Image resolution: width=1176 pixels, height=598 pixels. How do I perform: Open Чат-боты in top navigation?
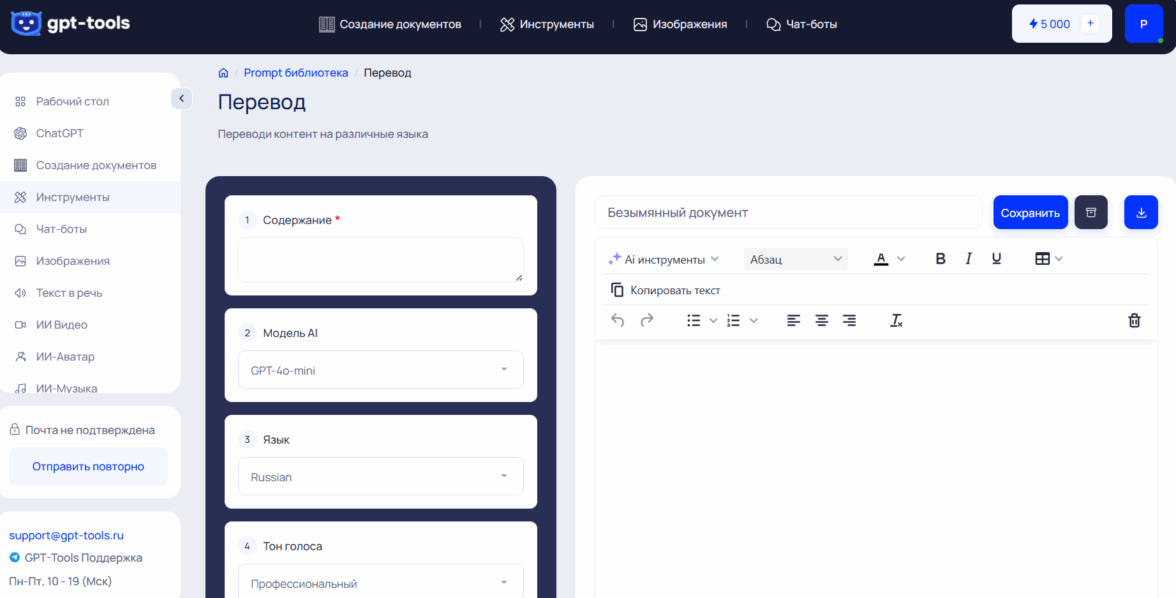point(802,24)
